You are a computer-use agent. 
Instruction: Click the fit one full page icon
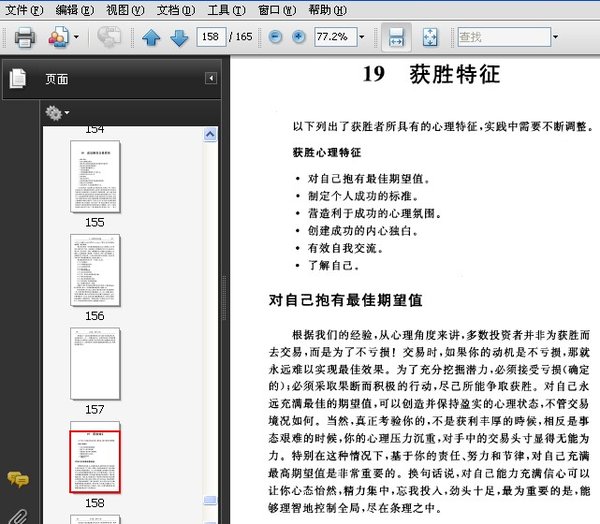[x=430, y=37]
